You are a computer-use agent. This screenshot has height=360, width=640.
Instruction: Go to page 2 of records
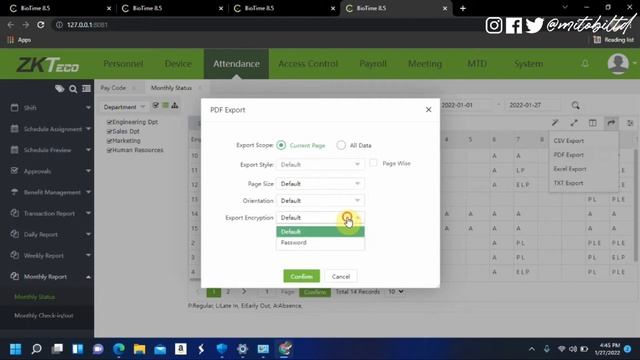228,292
